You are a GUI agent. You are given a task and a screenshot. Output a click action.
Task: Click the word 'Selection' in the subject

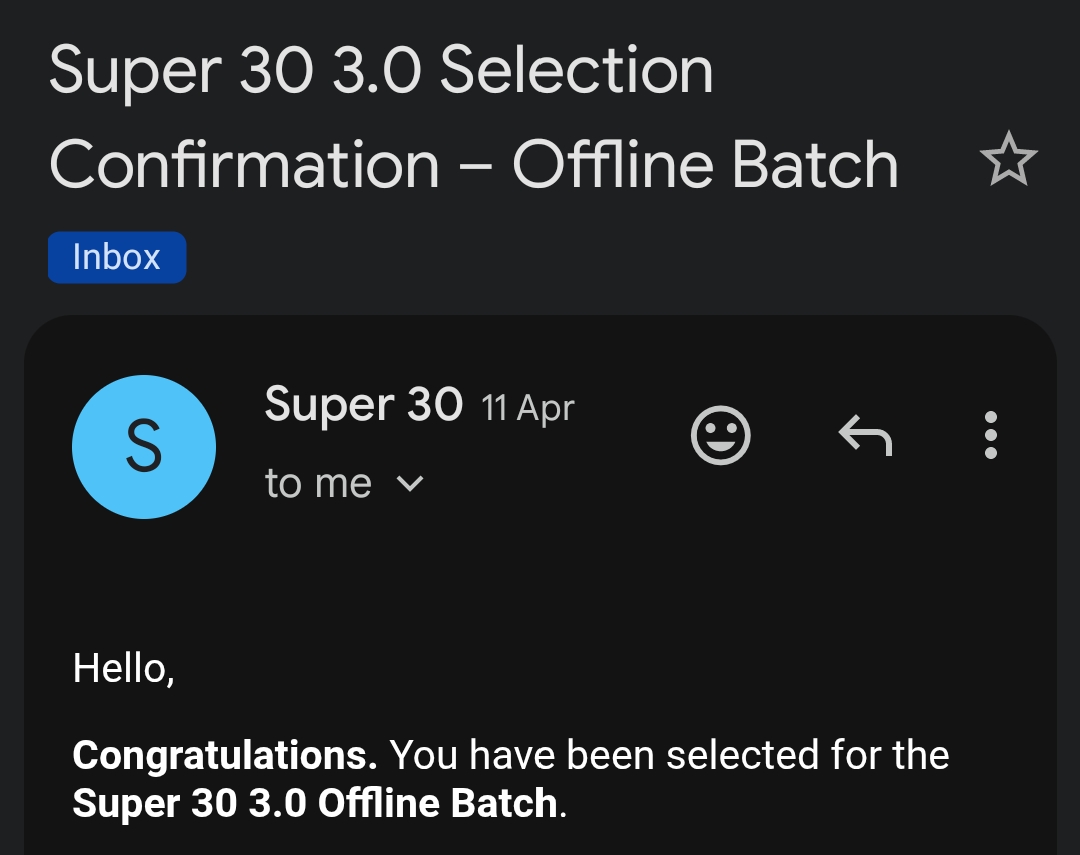pyautogui.click(x=577, y=70)
